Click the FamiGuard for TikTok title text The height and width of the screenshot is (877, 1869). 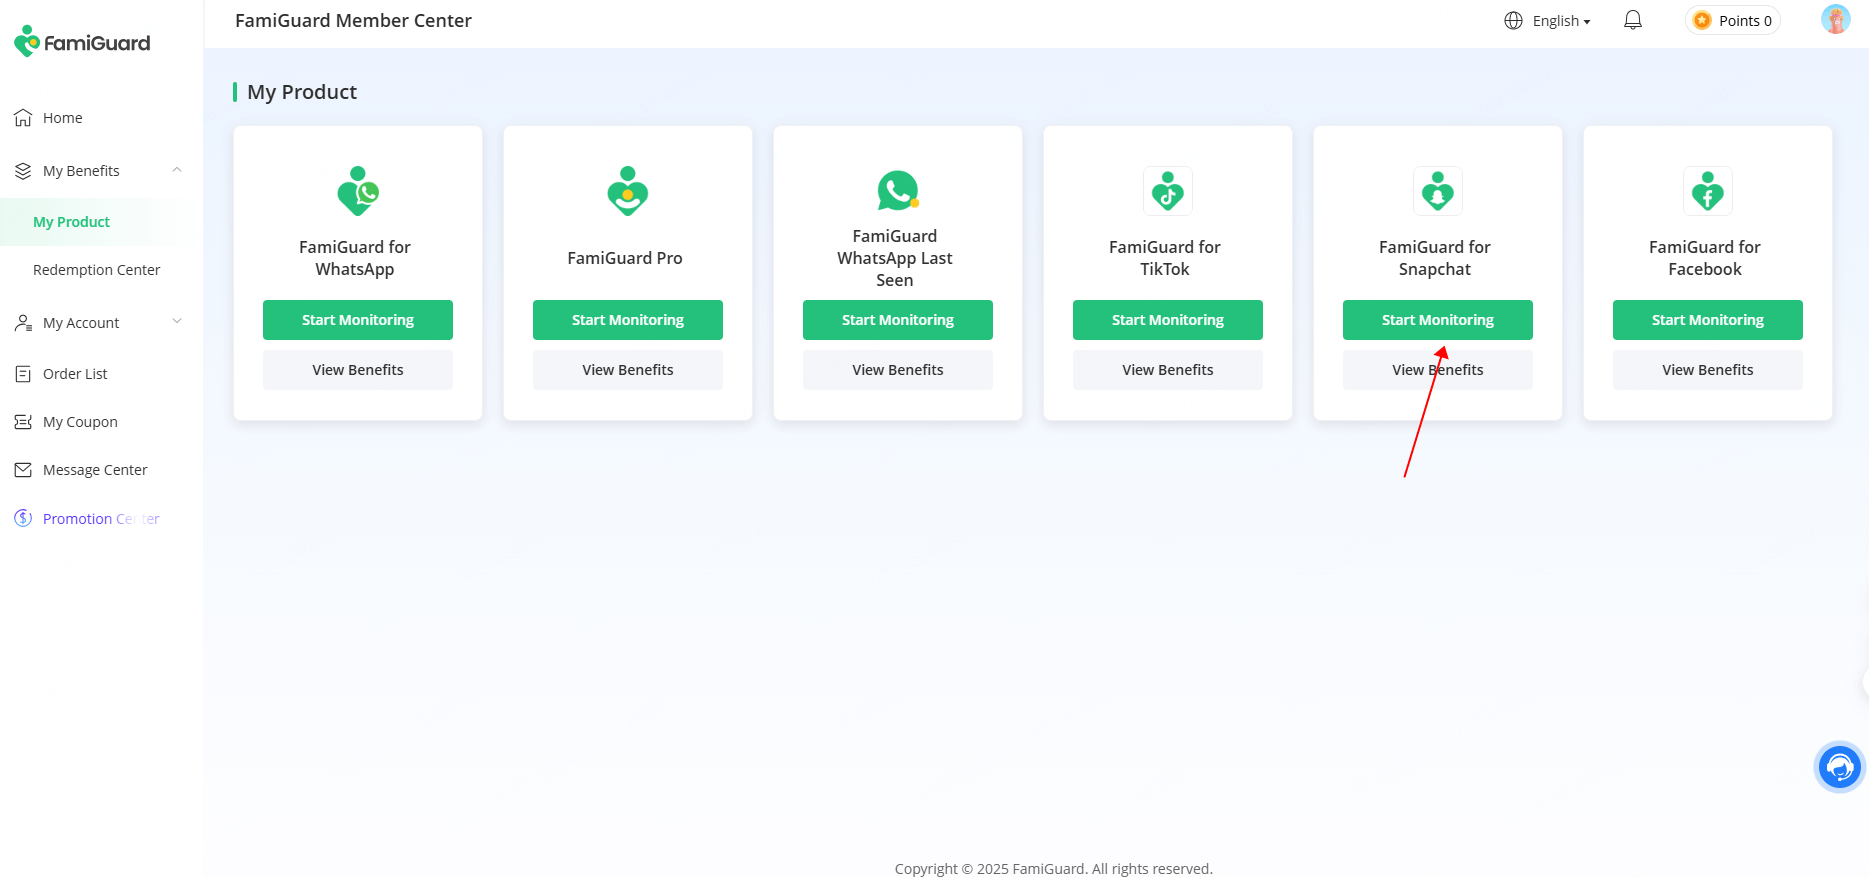[x=1165, y=258]
